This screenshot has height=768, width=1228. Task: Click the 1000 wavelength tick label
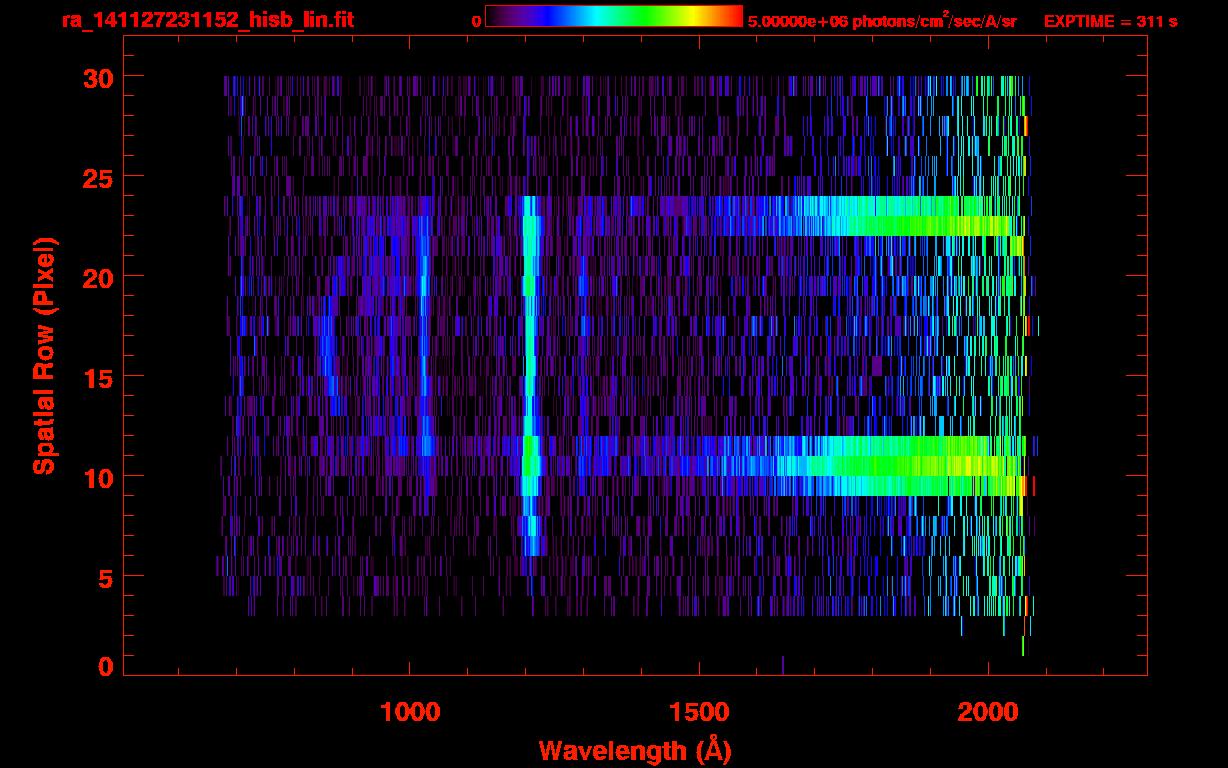click(410, 711)
